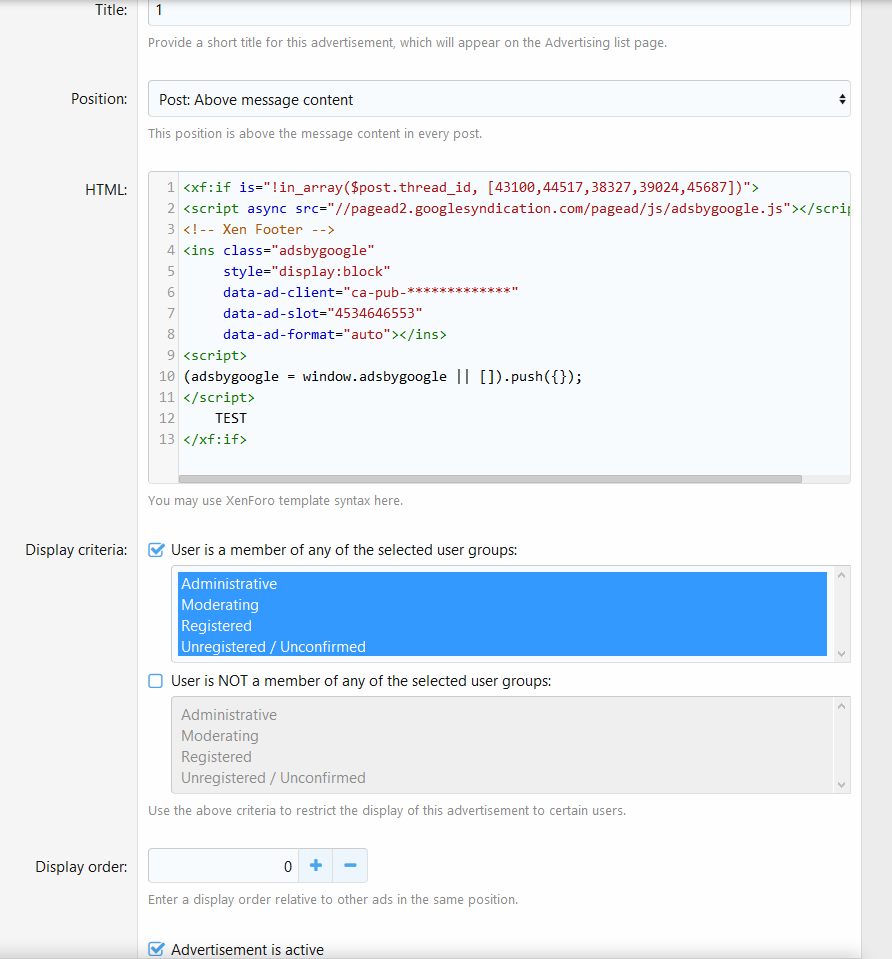Select Administrative in the member groups list

click(x=502, y=583)
